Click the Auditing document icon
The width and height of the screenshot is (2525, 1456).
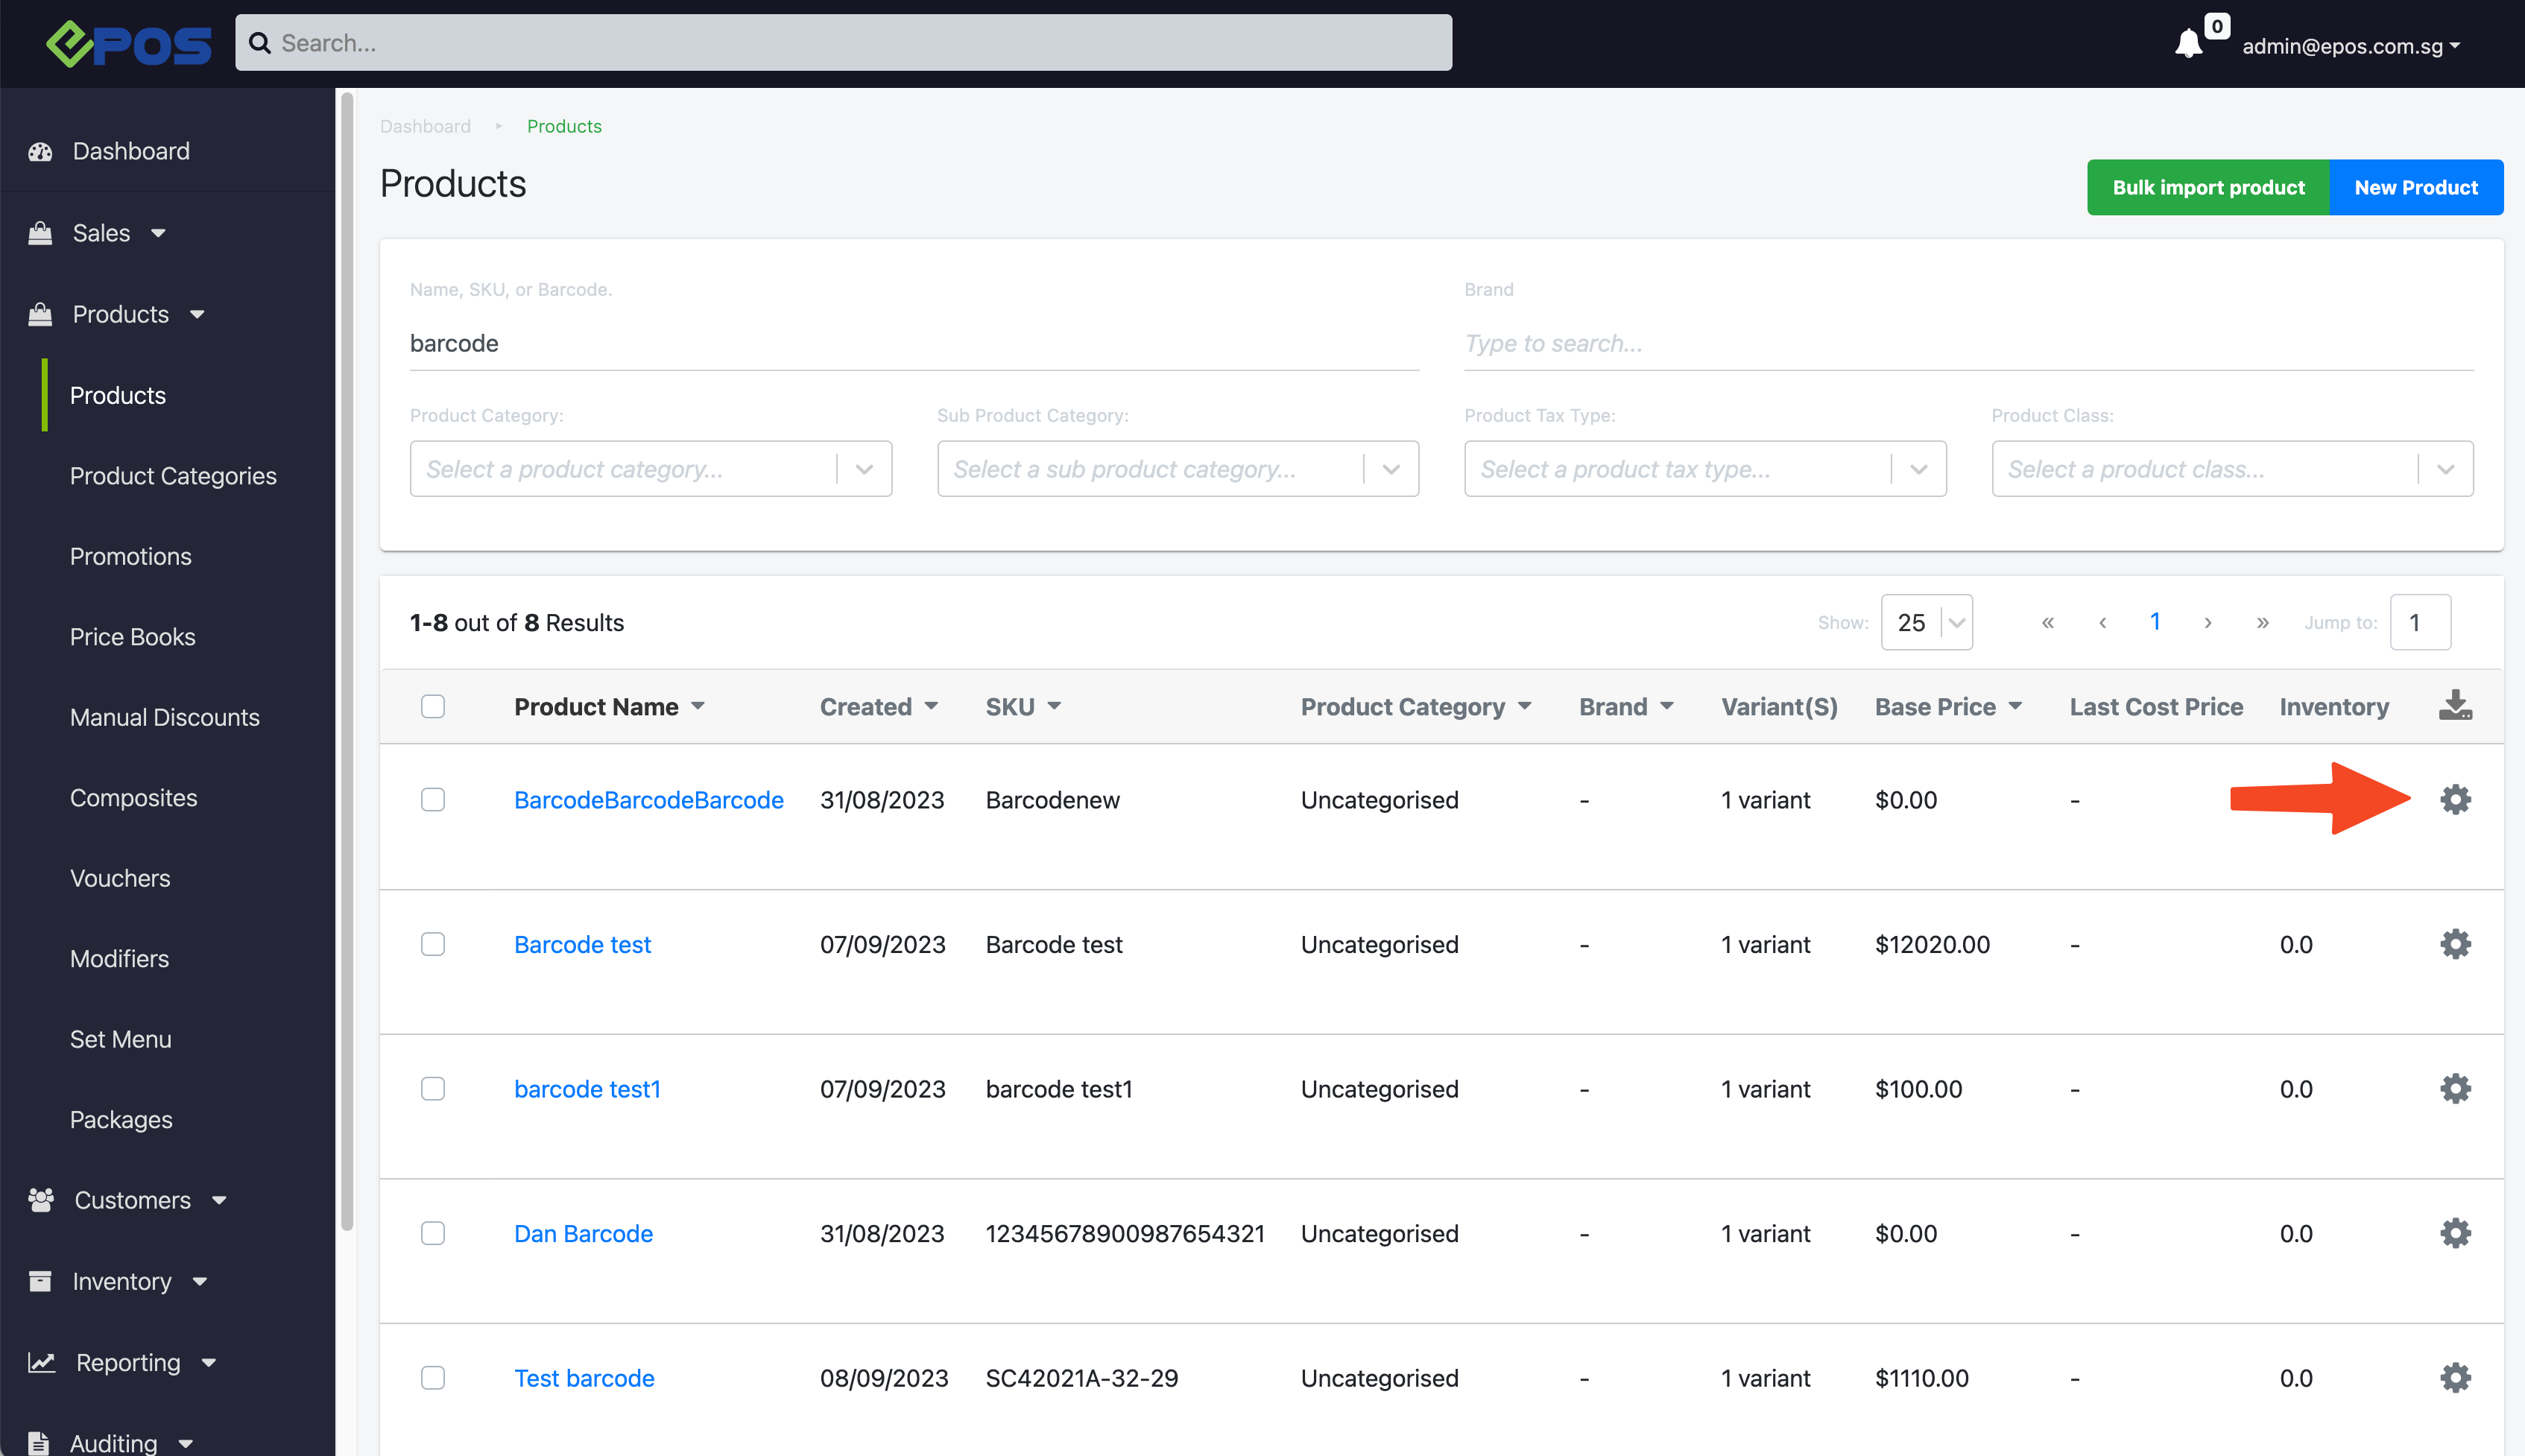[x=39, y=1443]
